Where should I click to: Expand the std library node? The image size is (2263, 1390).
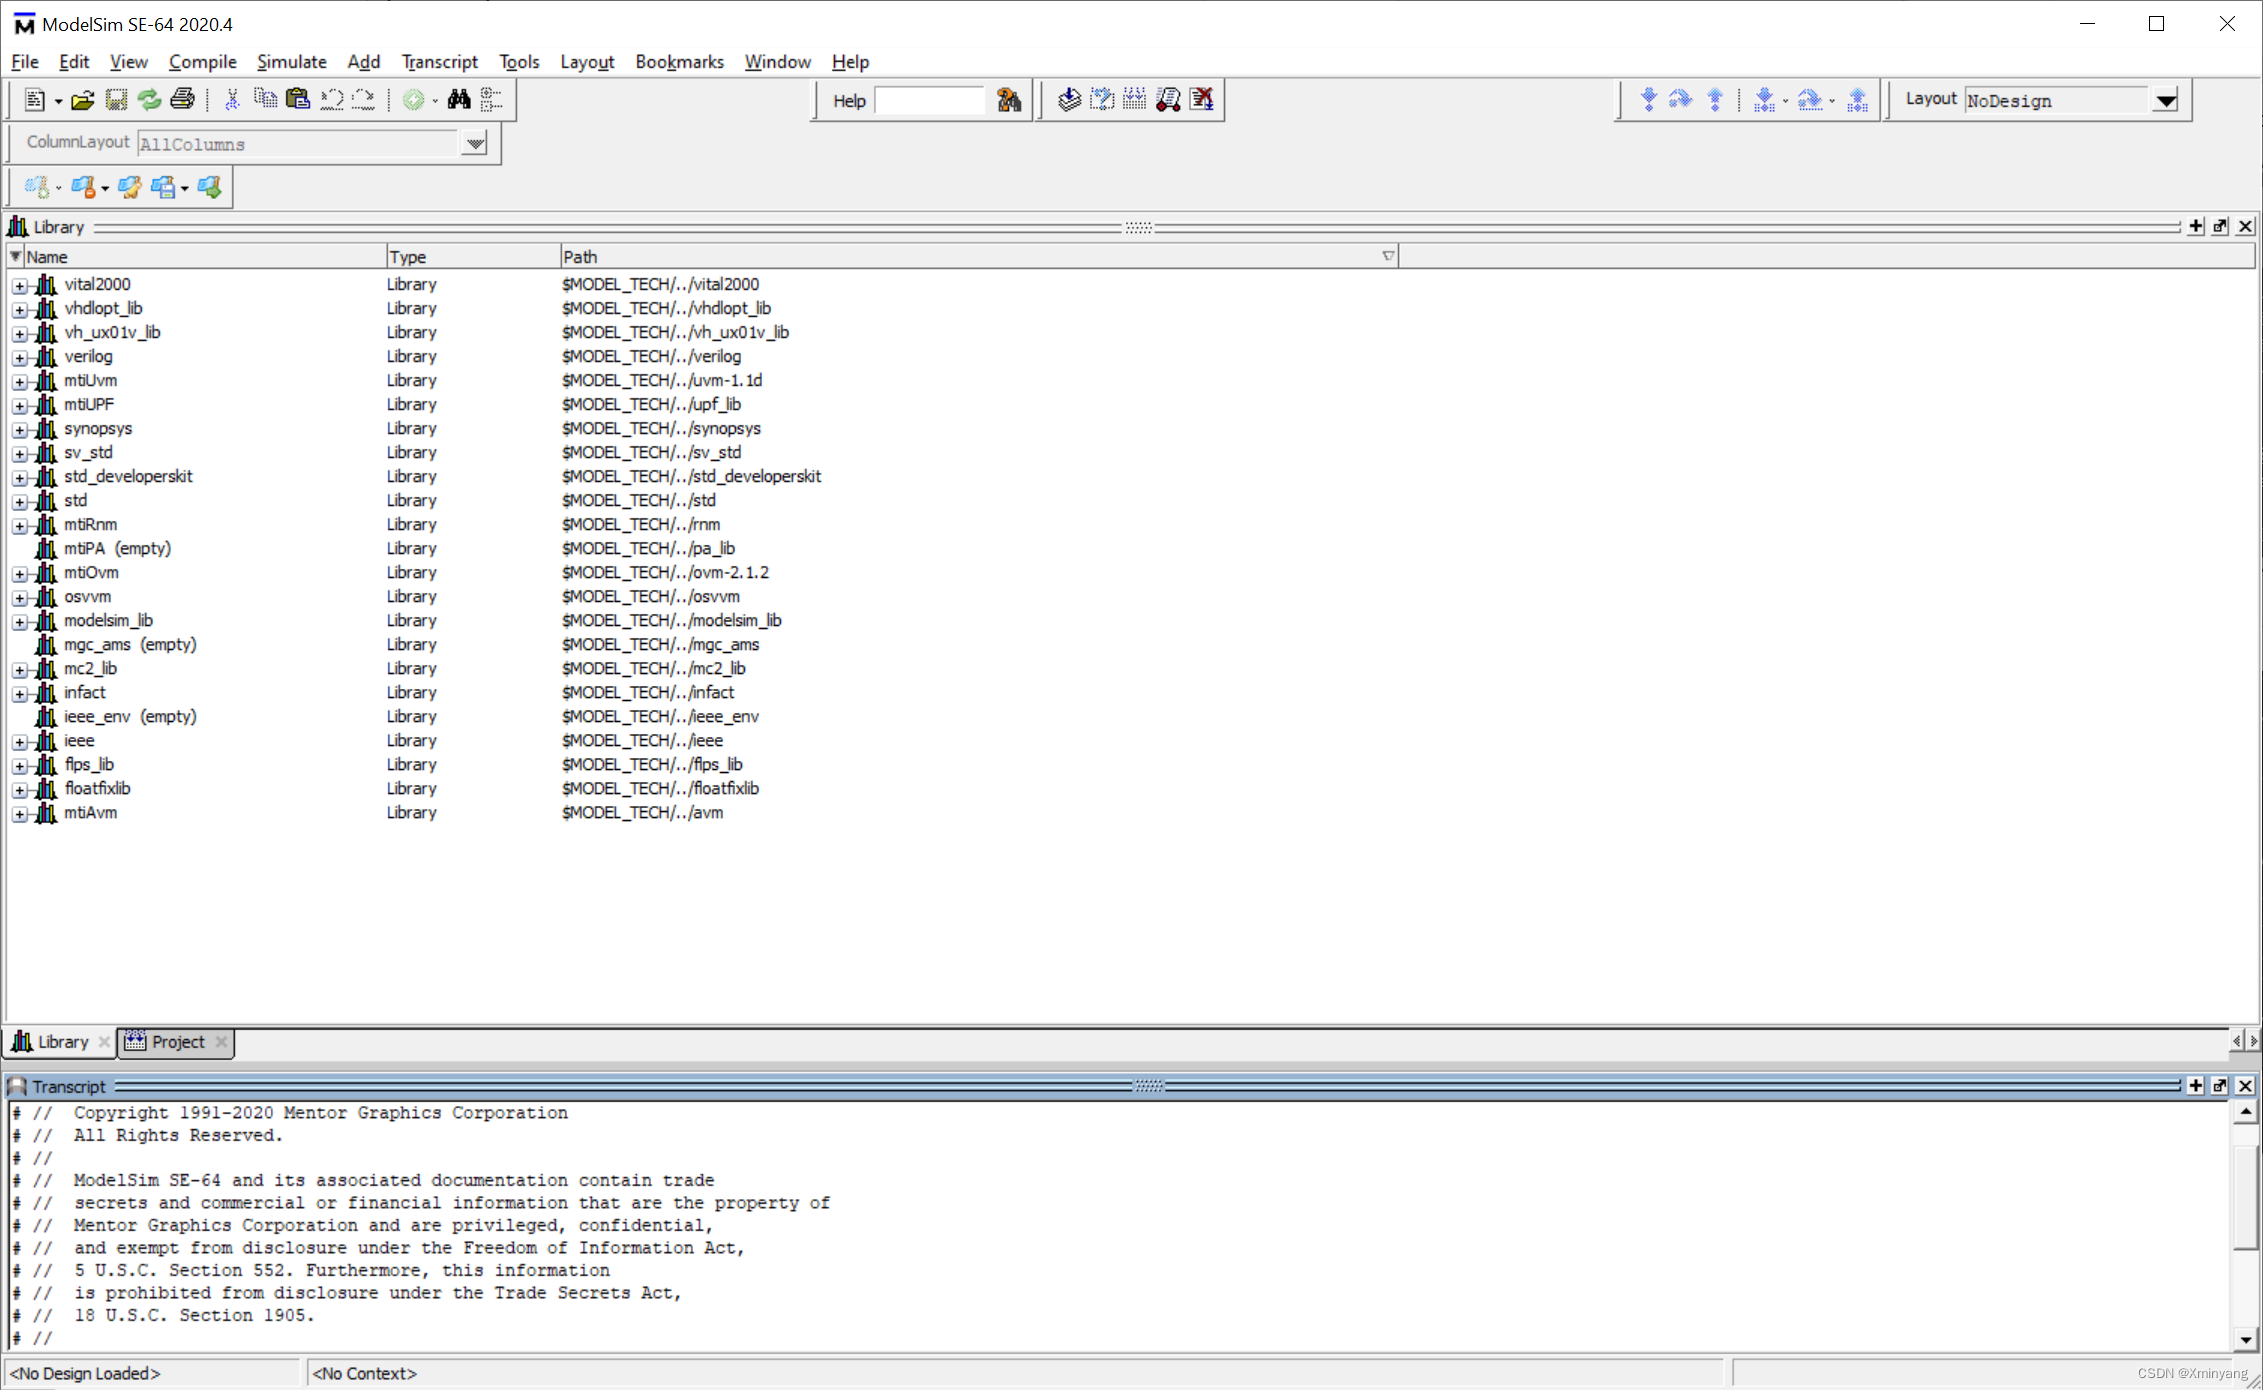19,502
